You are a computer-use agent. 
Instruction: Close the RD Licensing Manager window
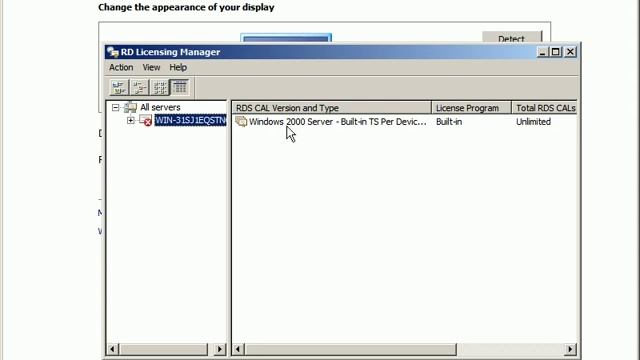(570, 52)
